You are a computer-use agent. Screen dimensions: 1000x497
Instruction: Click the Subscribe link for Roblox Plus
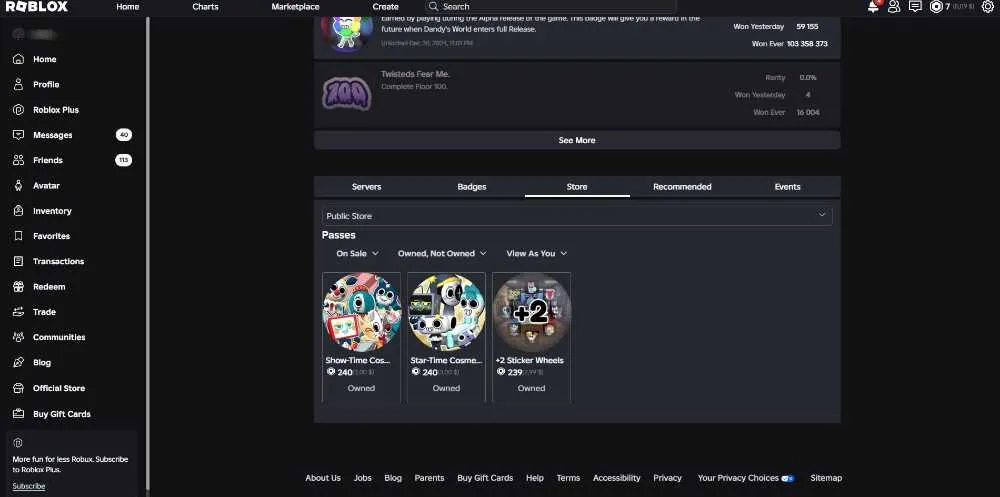pyautogui.click(x=29, y=486)
